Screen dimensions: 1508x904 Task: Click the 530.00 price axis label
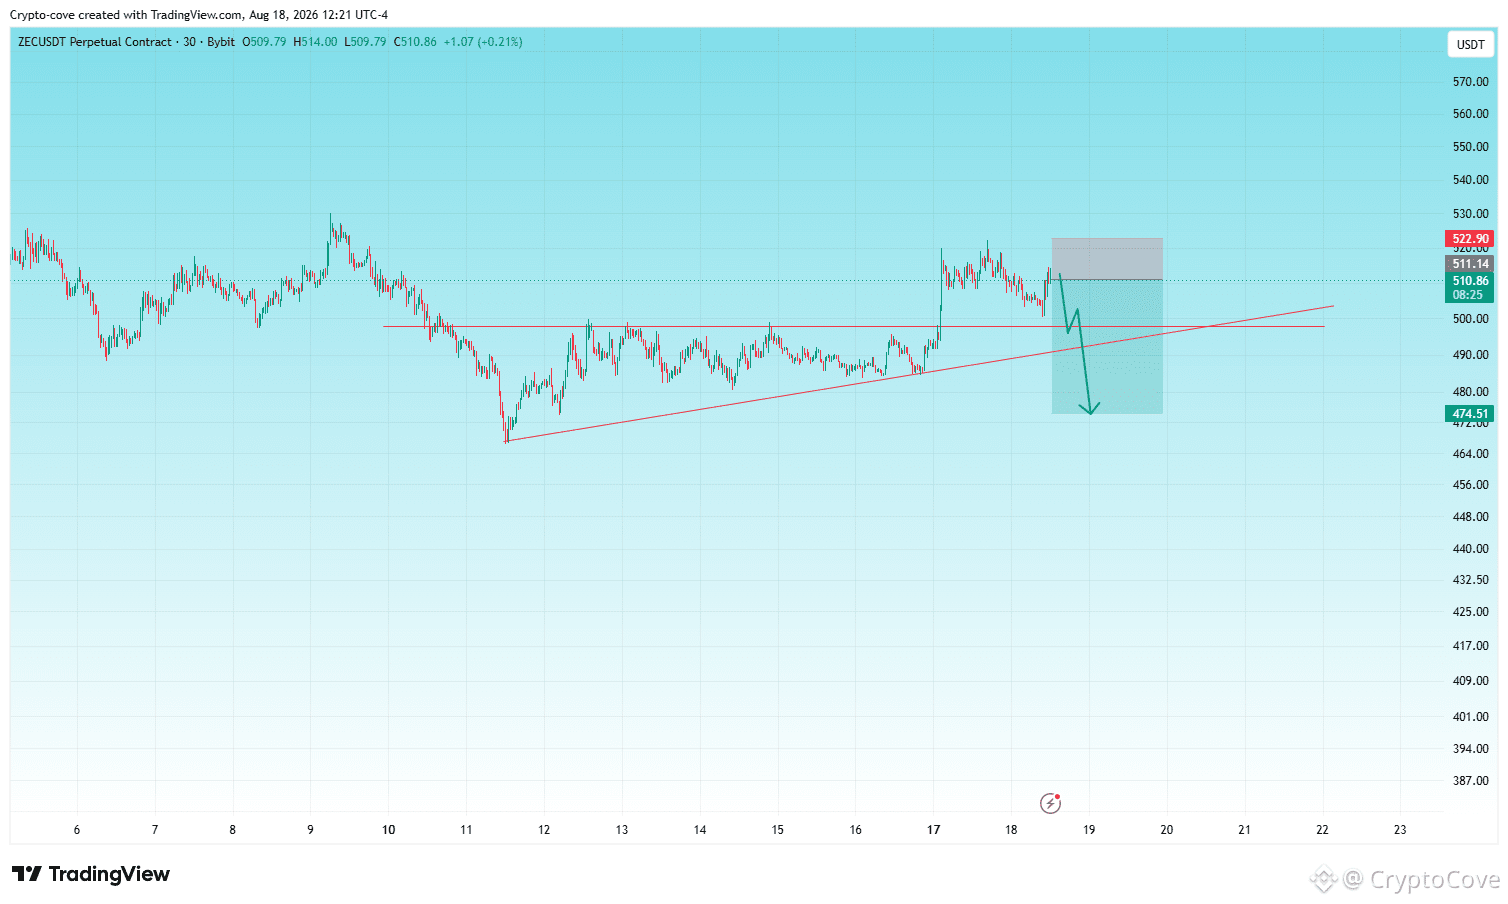point(1470,214)
